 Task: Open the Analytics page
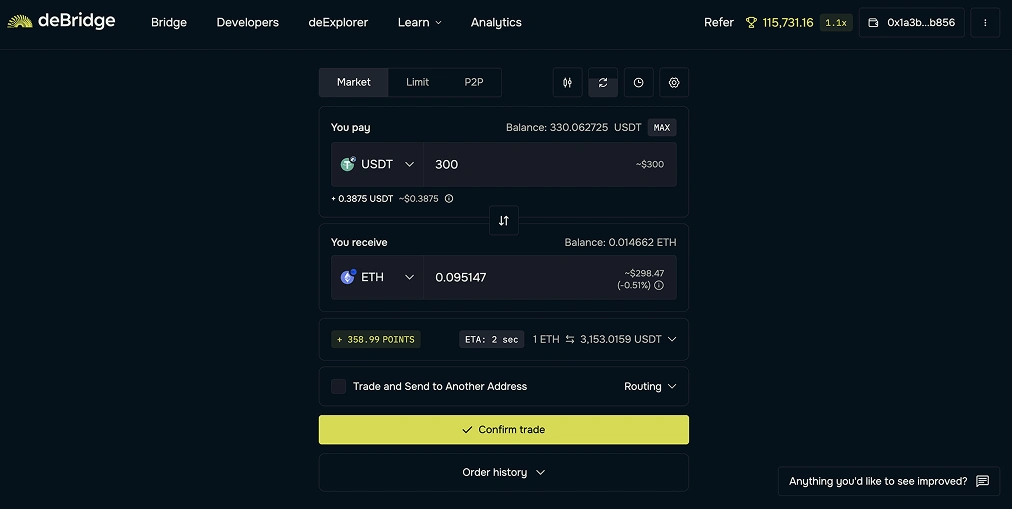click(x=496, y=23)
